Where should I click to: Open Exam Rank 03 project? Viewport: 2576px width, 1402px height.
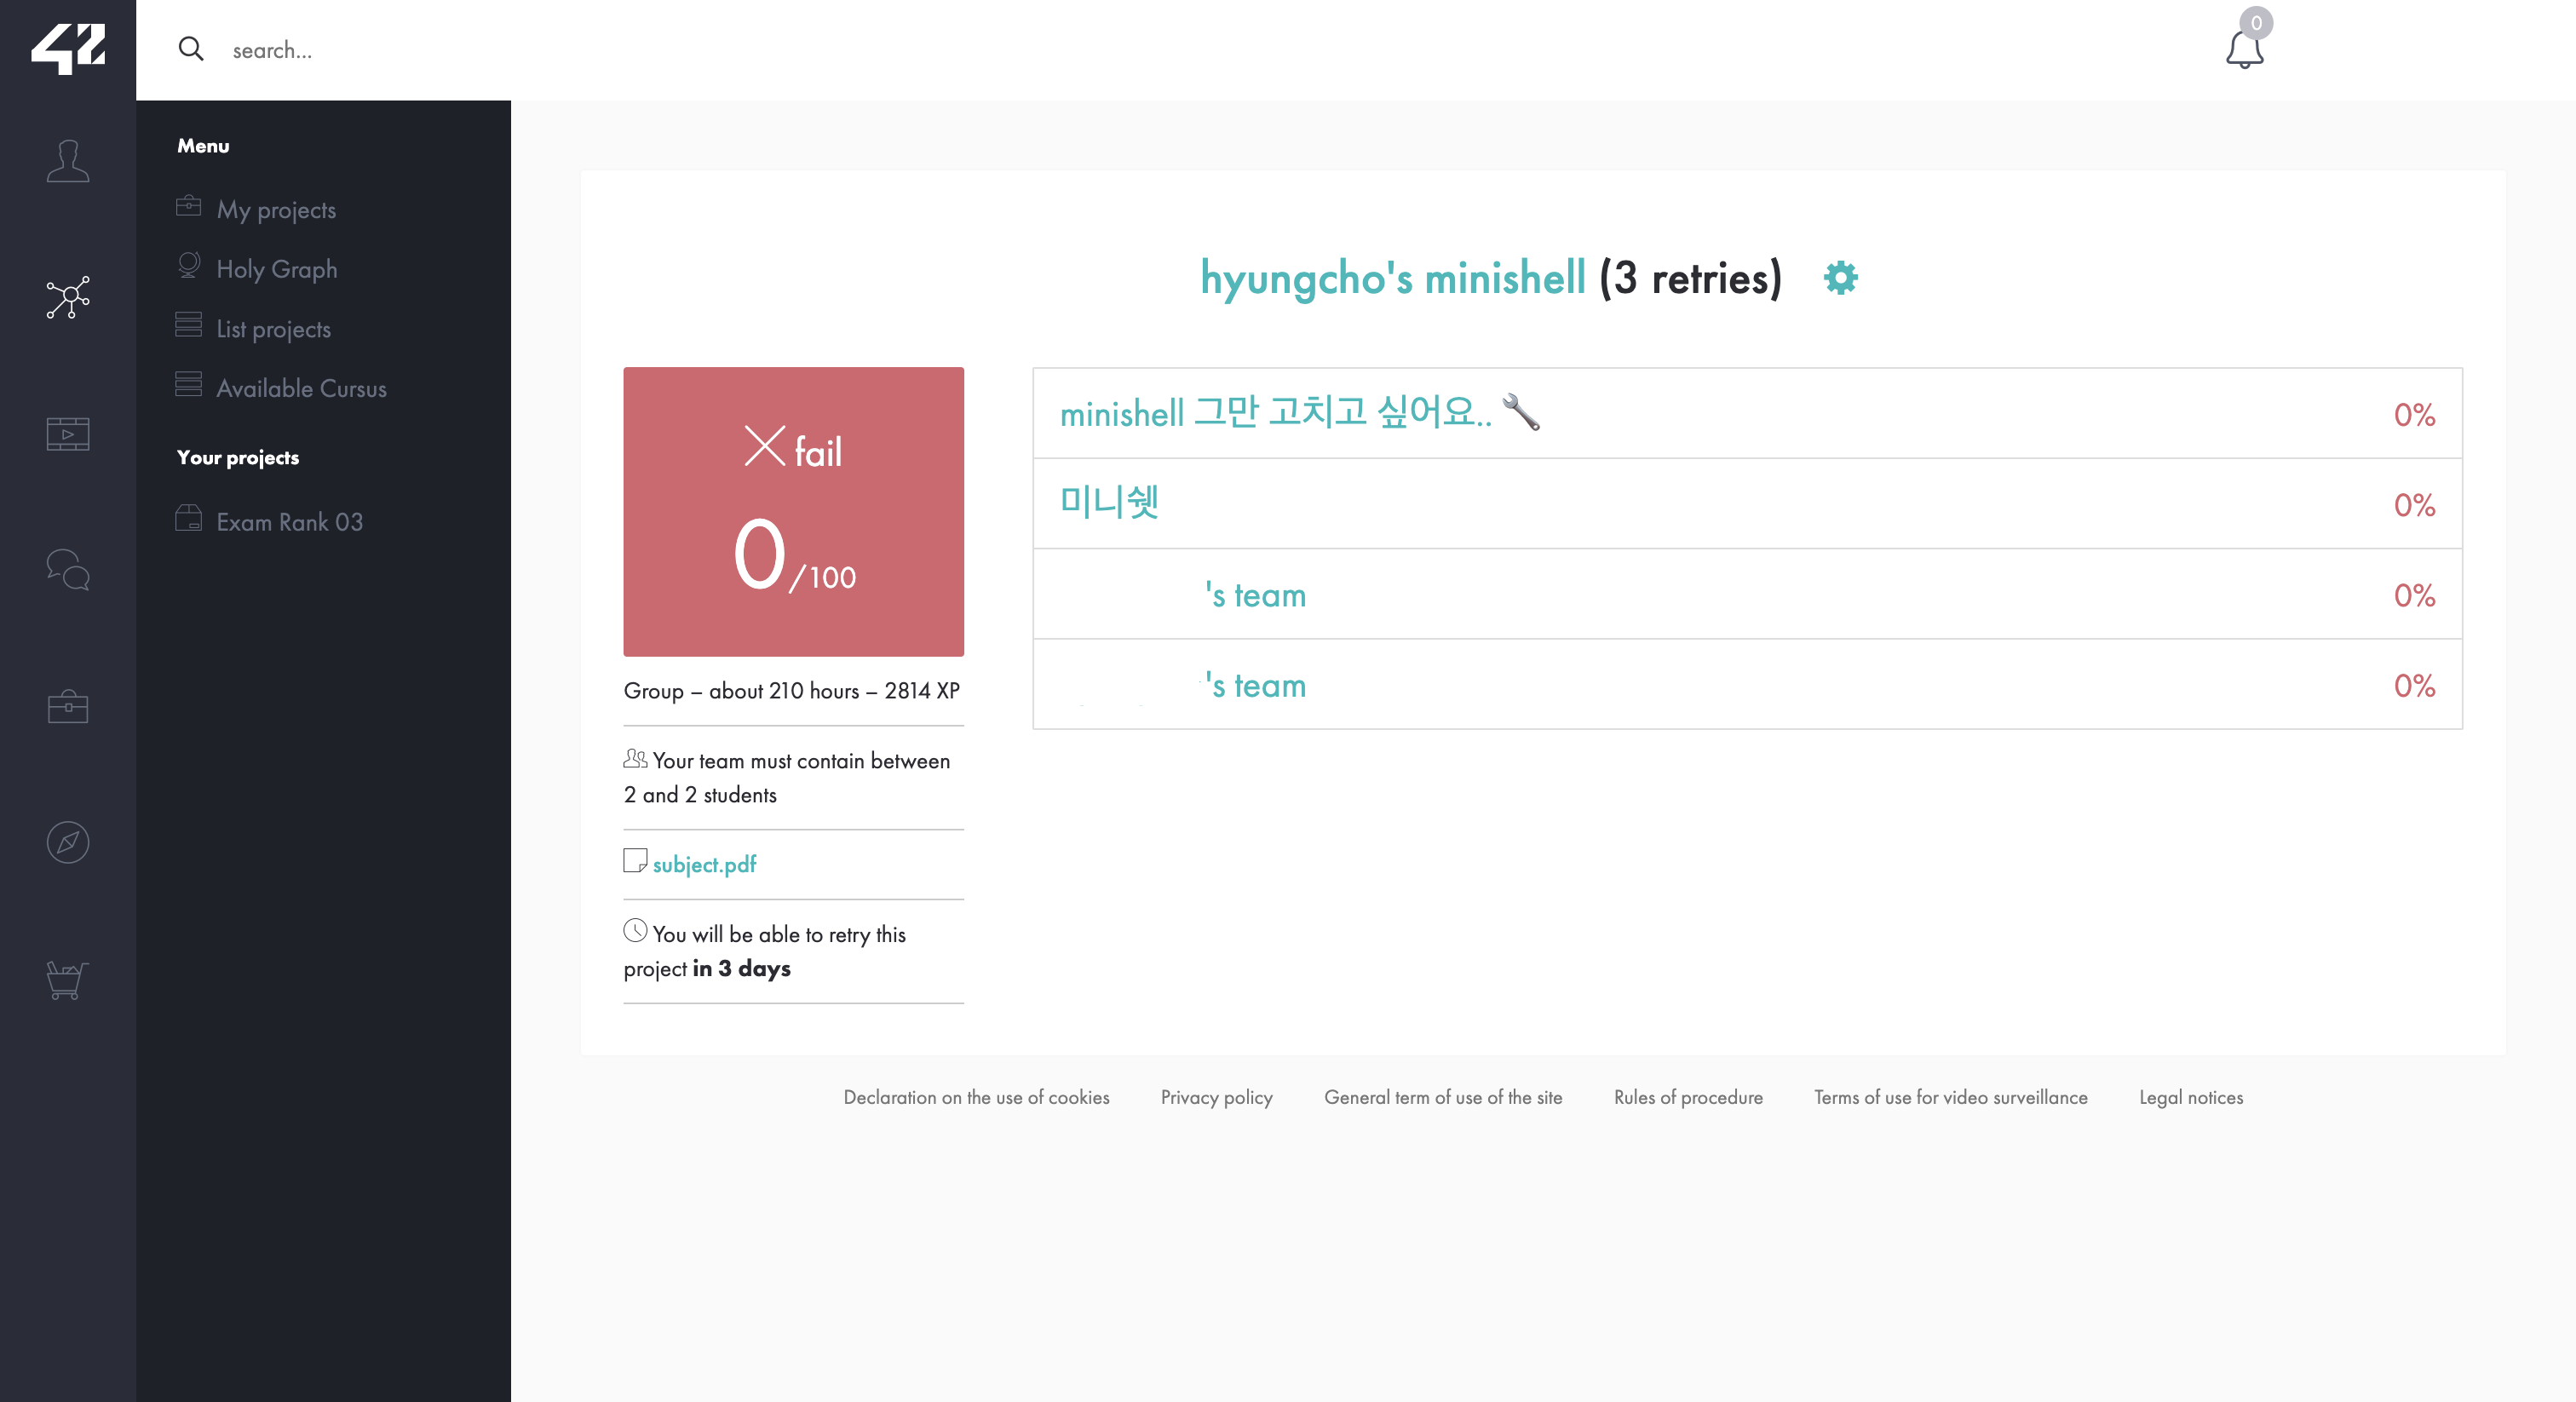point(289,522)
